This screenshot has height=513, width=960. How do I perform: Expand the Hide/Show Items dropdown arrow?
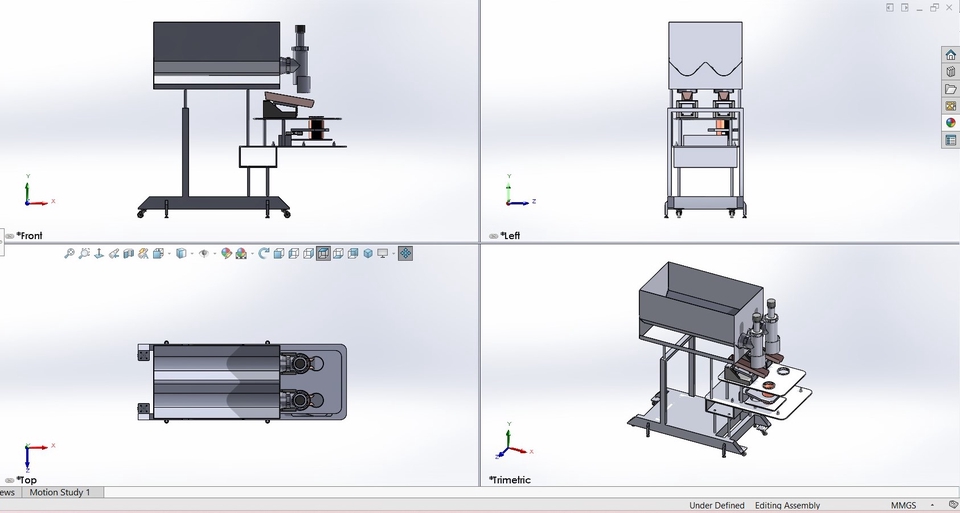[x=215, y=253]
